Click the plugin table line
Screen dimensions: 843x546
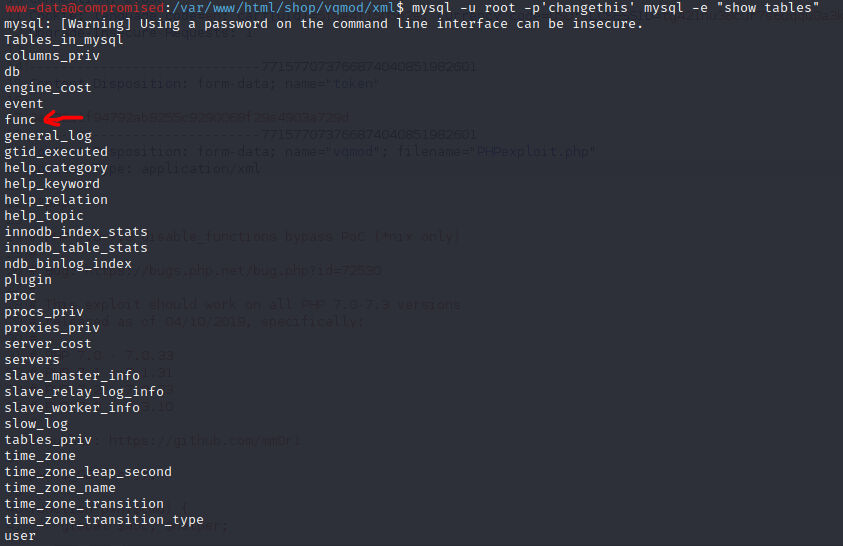pos(28,280)
